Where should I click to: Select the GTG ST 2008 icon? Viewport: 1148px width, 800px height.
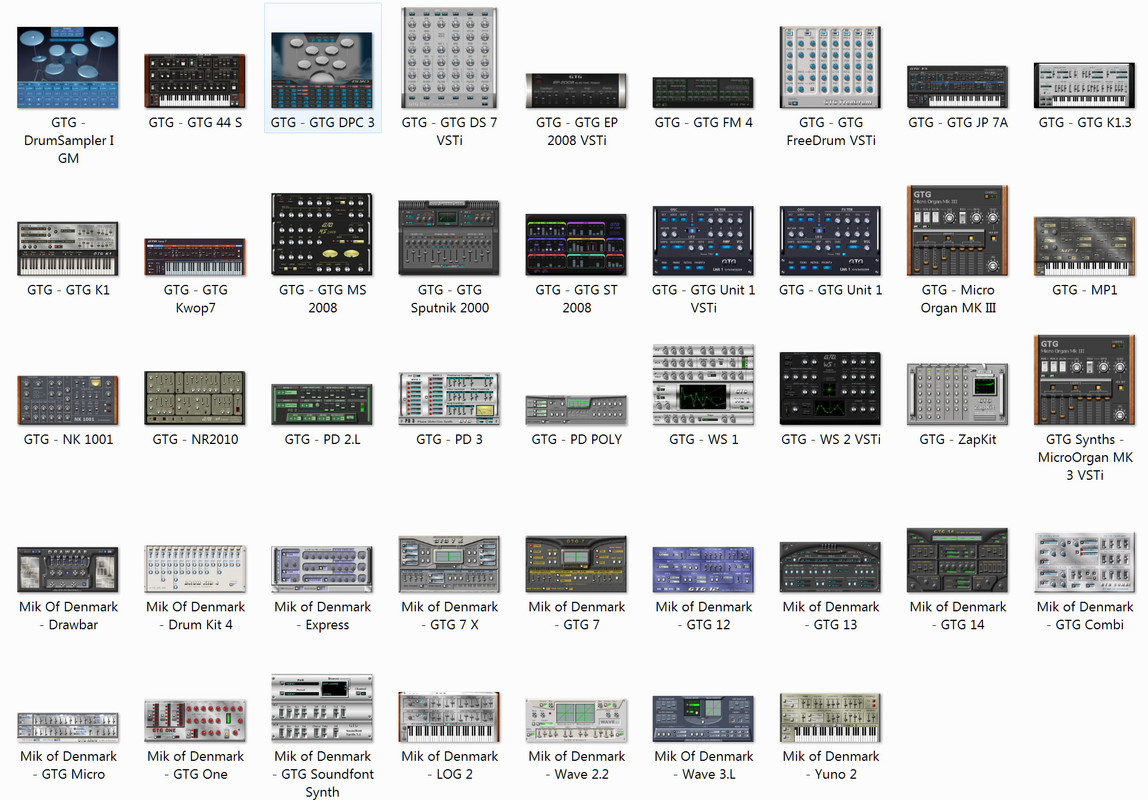coord(576,244)
